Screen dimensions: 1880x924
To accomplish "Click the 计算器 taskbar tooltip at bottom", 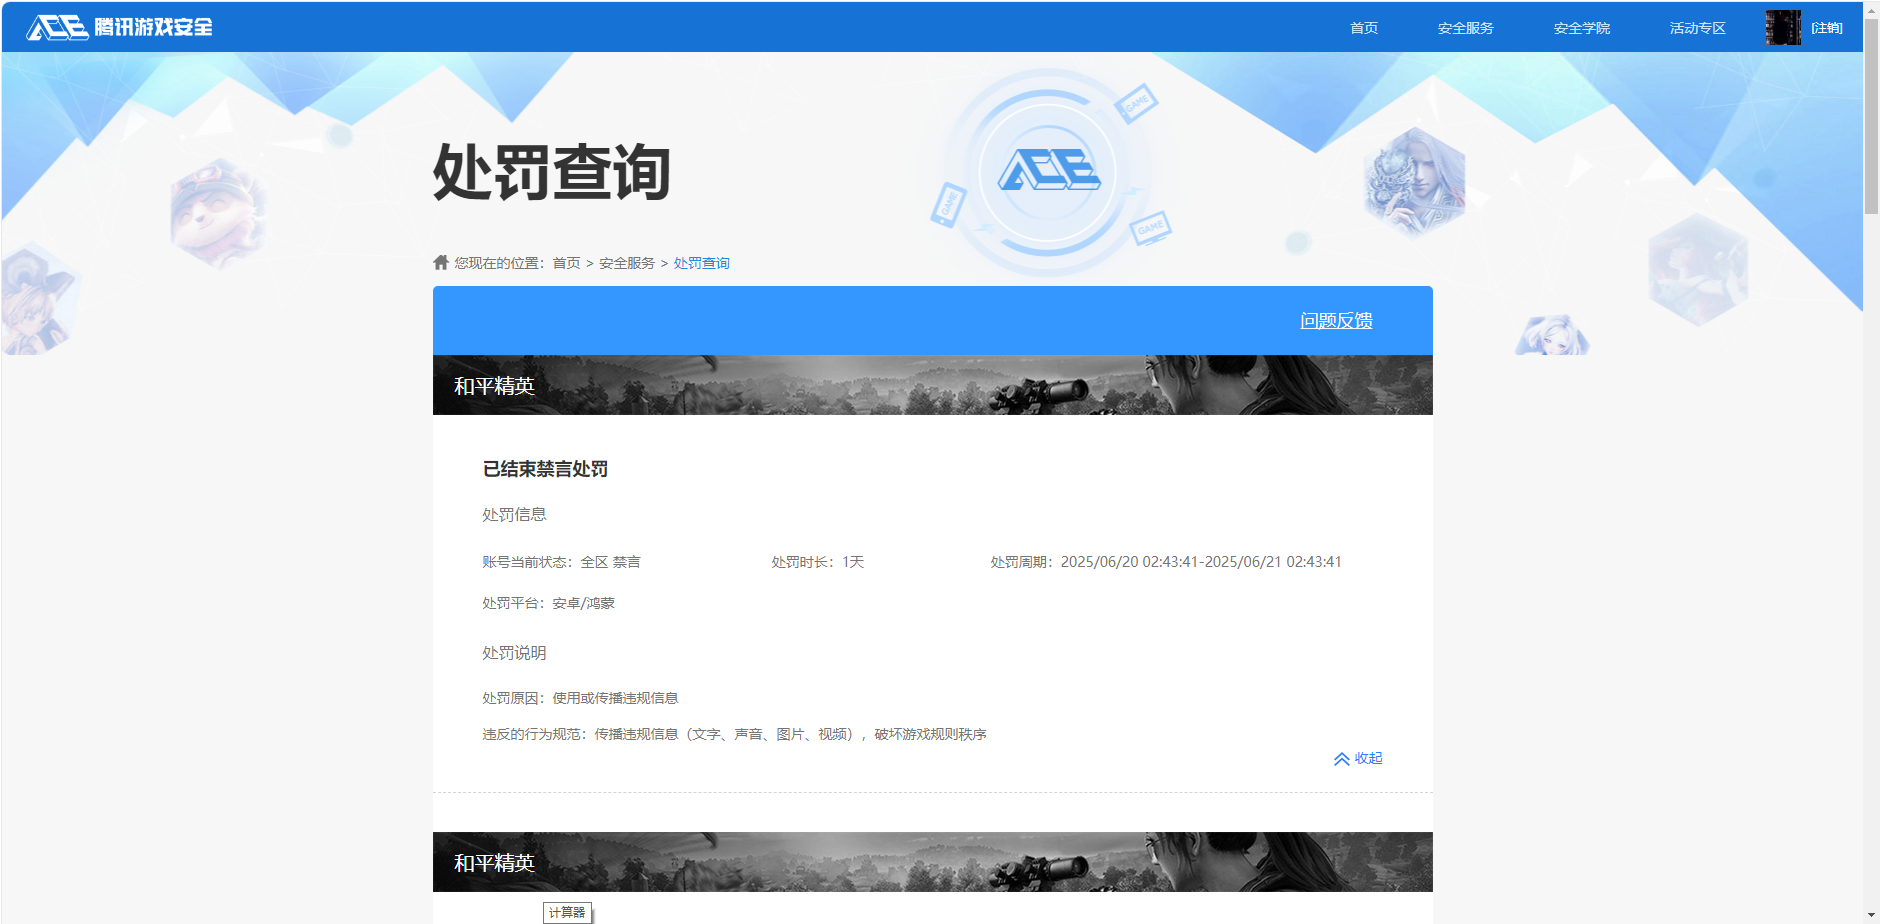I will coord(565,911).
